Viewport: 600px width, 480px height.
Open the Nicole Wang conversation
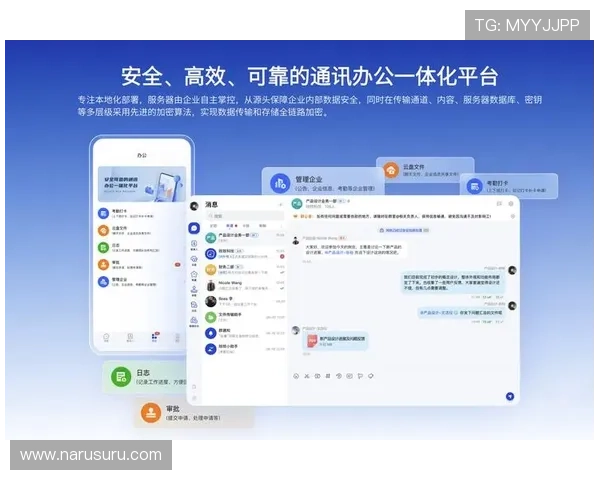245,286
